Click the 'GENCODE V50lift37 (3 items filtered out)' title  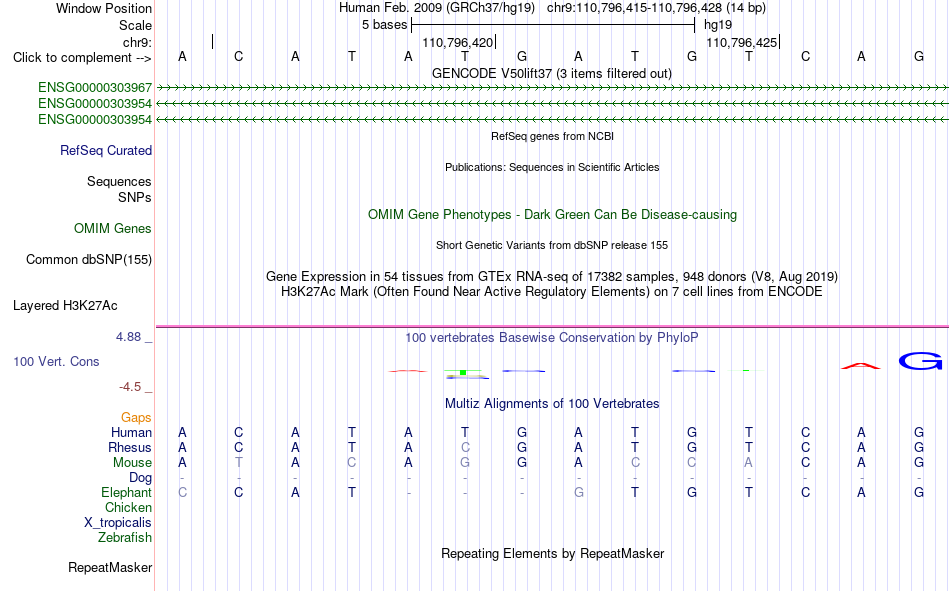552,73
